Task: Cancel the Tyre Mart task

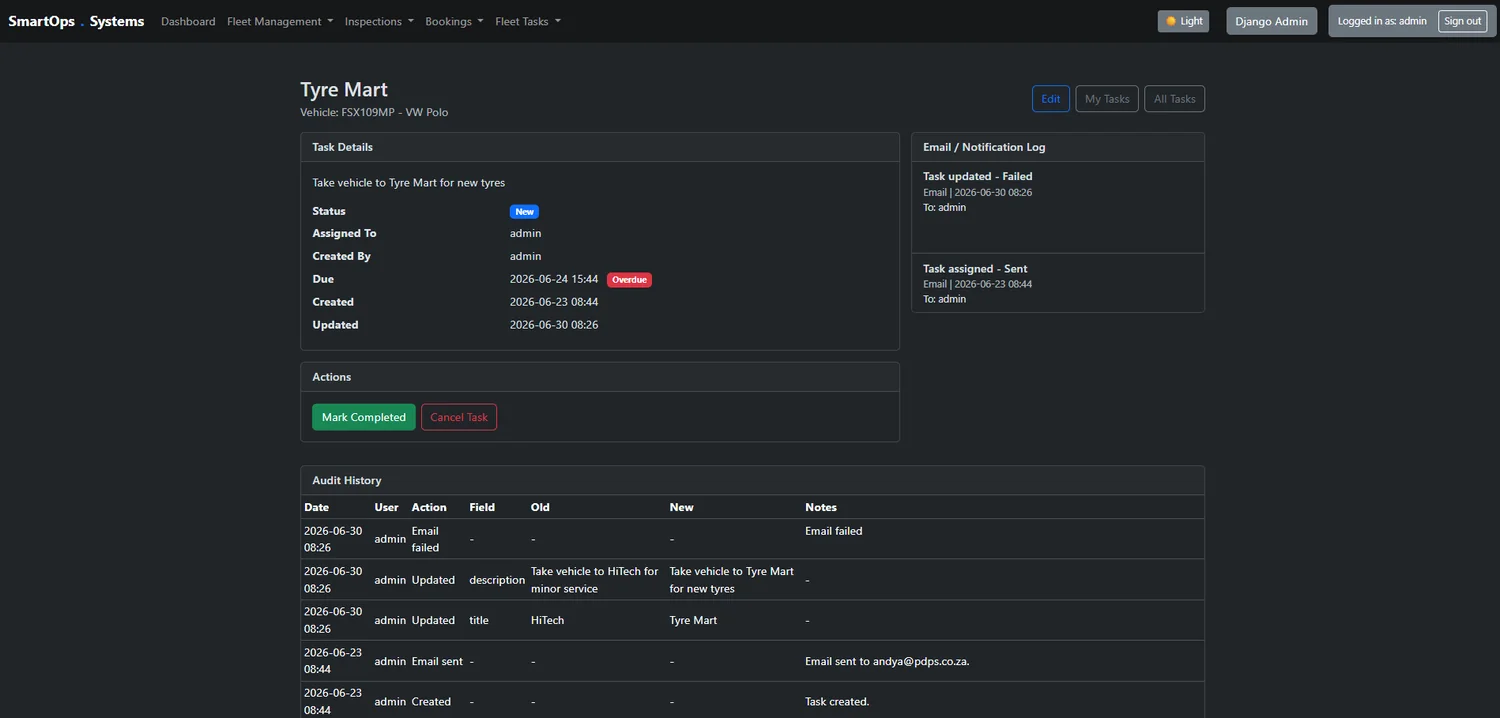Action: (x=459, y=417)
